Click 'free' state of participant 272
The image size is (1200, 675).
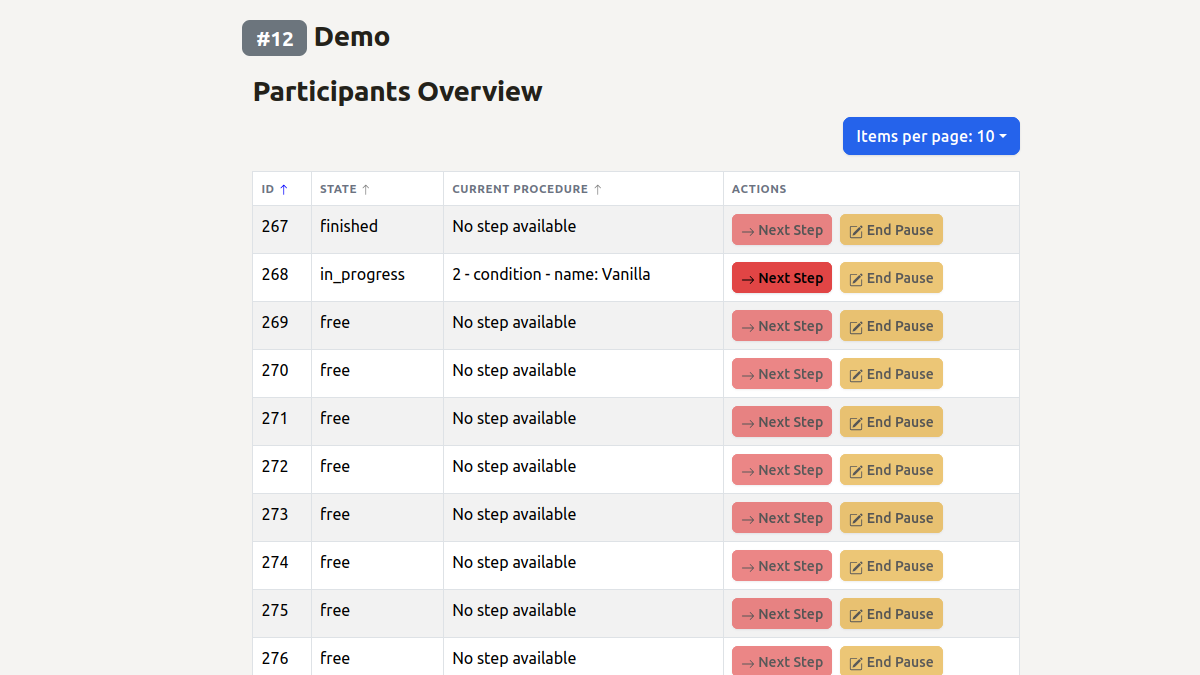[x=335, y=466]
